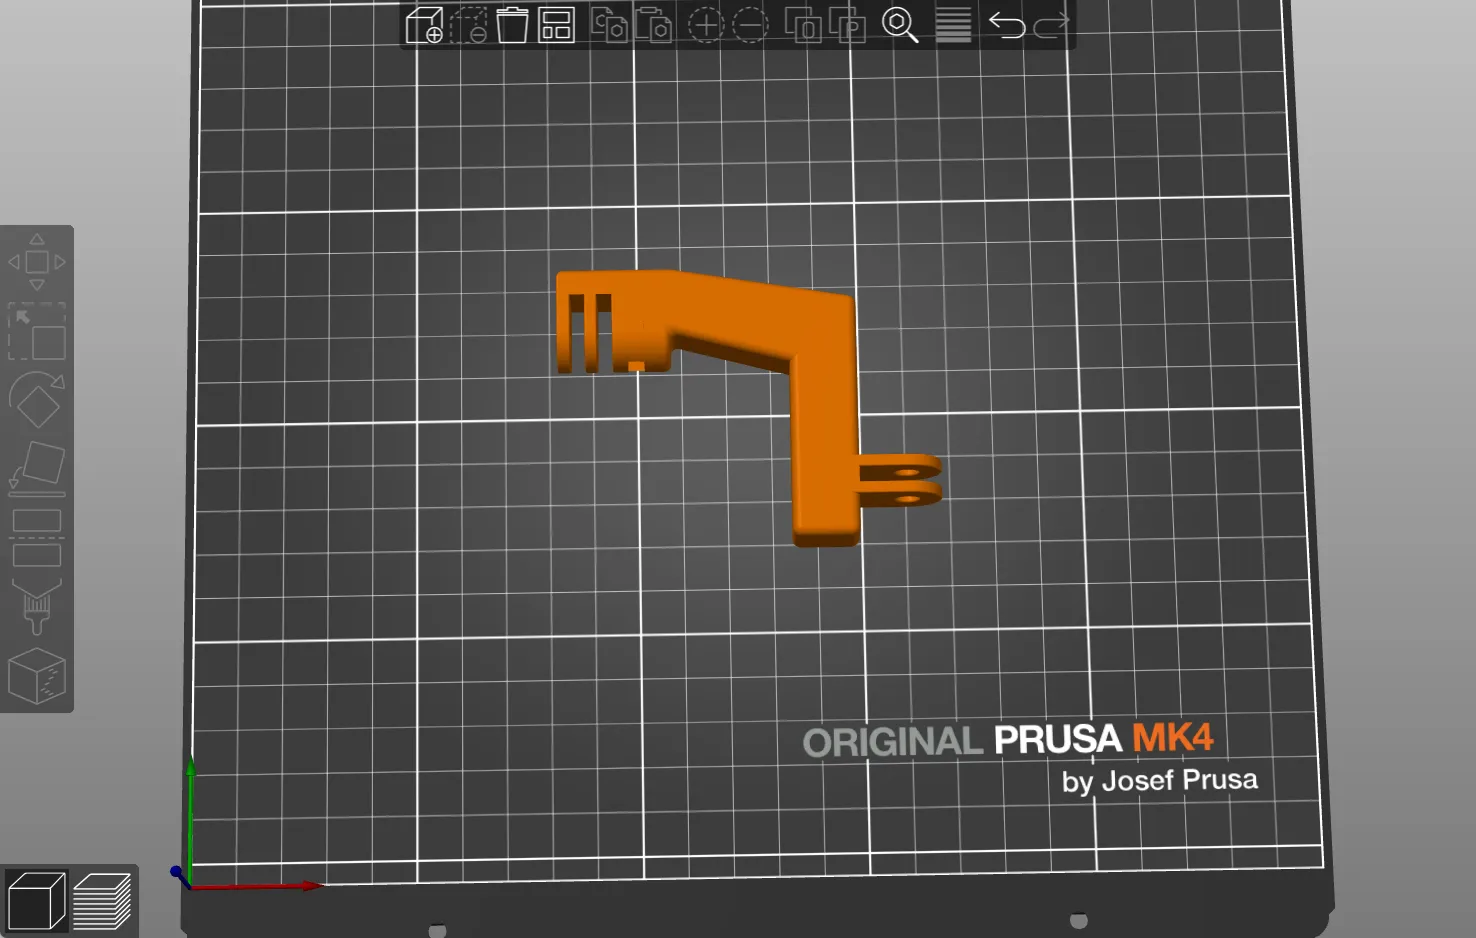Click the Split to objects icon
Image resolution: width=1476 pixels, height=938 pixels.
[803, 24]
